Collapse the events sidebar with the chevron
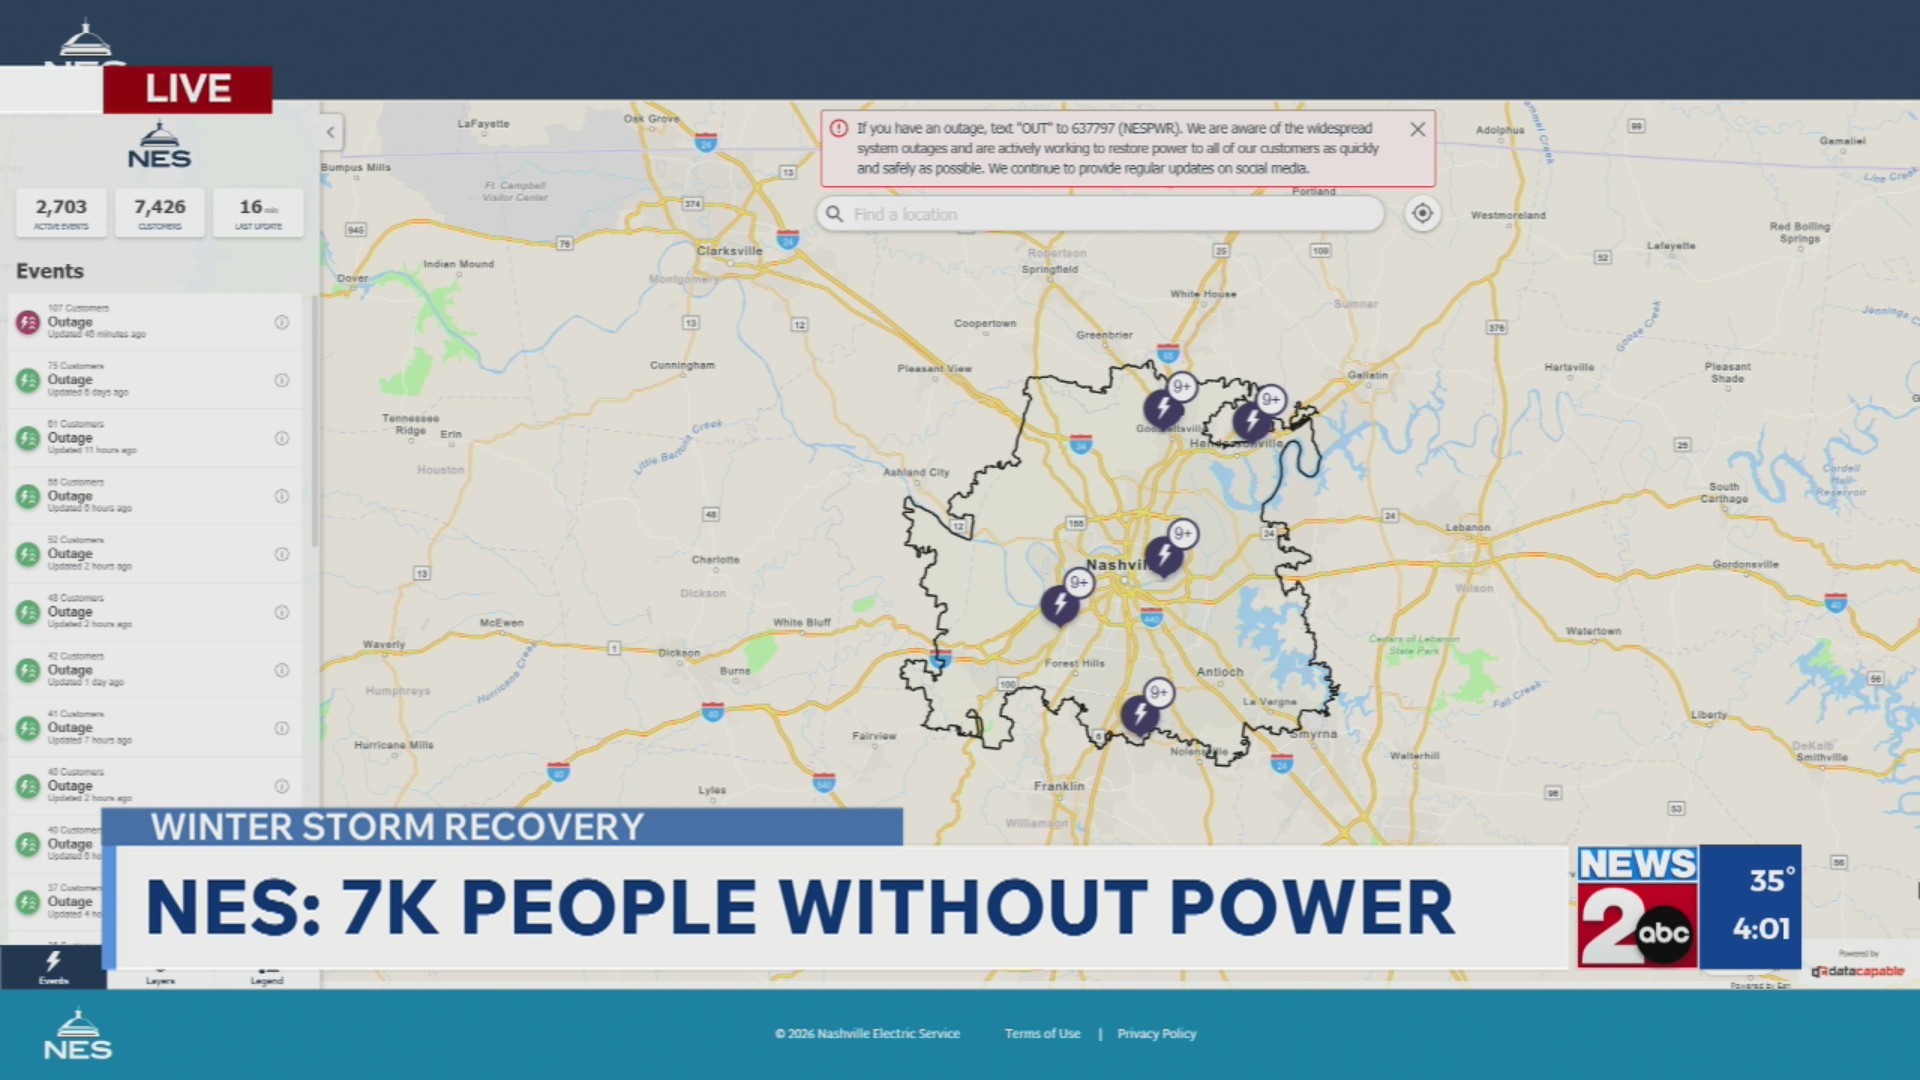The height and width of the screenshot is (1080, 1920). click(x=331, y=132)
